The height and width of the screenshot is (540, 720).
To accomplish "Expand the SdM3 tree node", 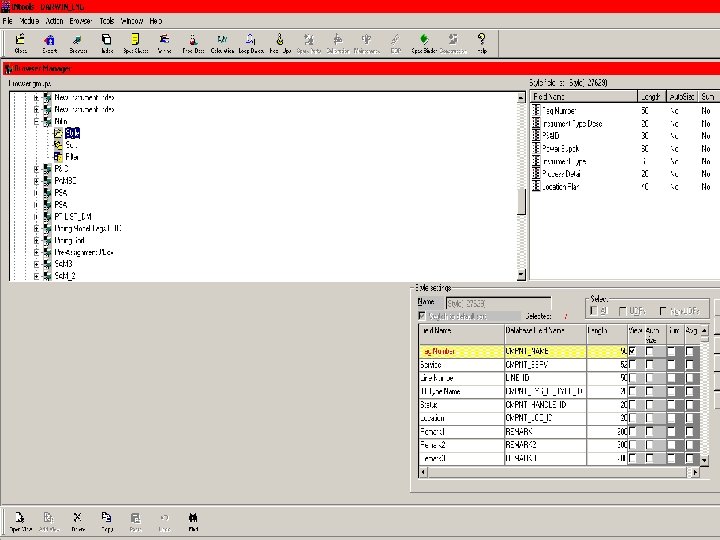I will pyautogui.click(x=36, y=264).
